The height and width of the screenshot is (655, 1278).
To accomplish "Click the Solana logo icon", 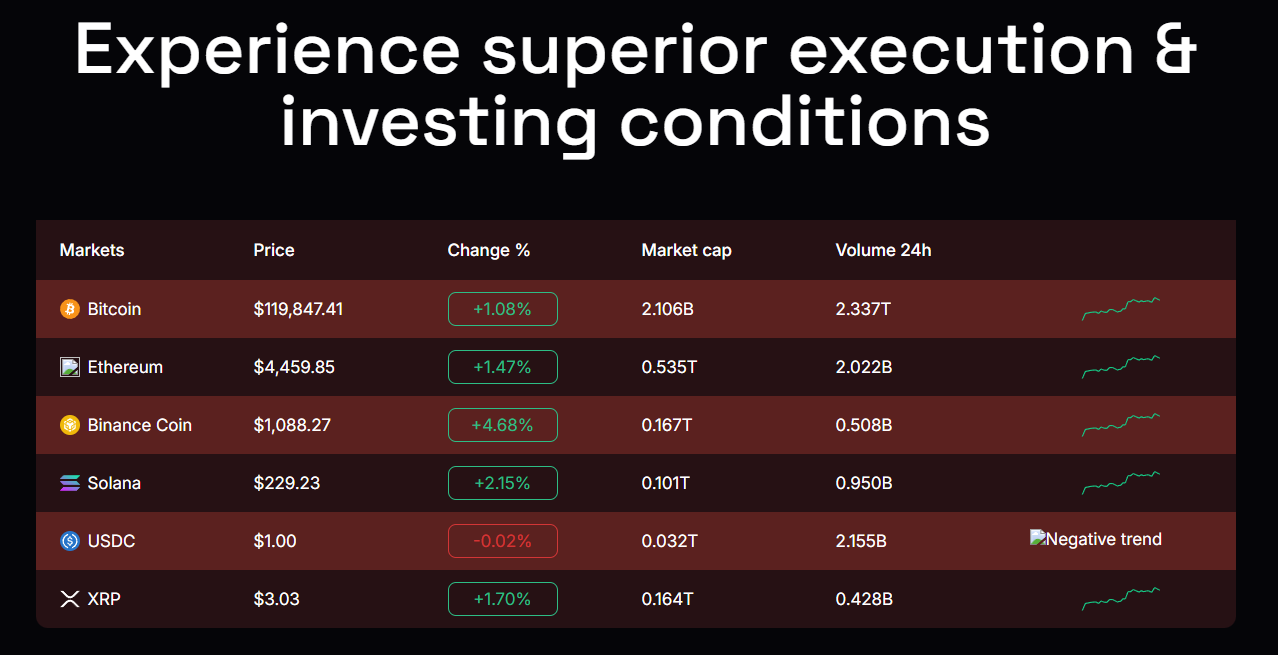I will coord(69,483).
